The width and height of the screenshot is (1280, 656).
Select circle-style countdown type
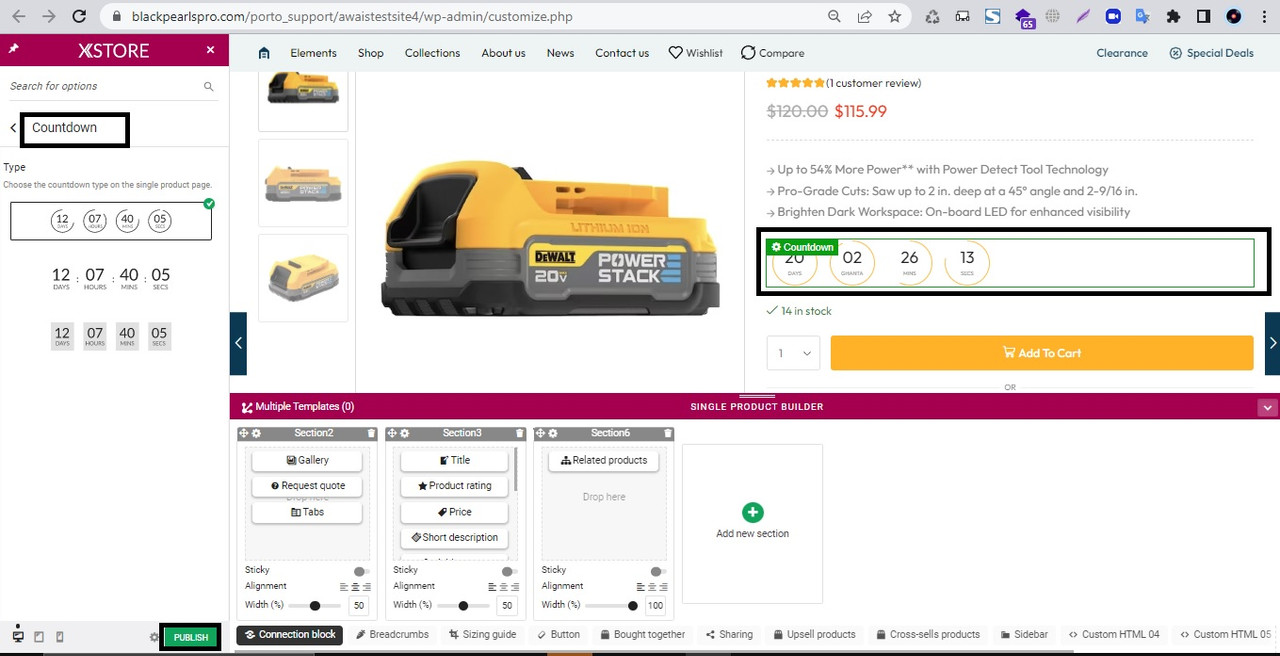[x=111, y=221]
